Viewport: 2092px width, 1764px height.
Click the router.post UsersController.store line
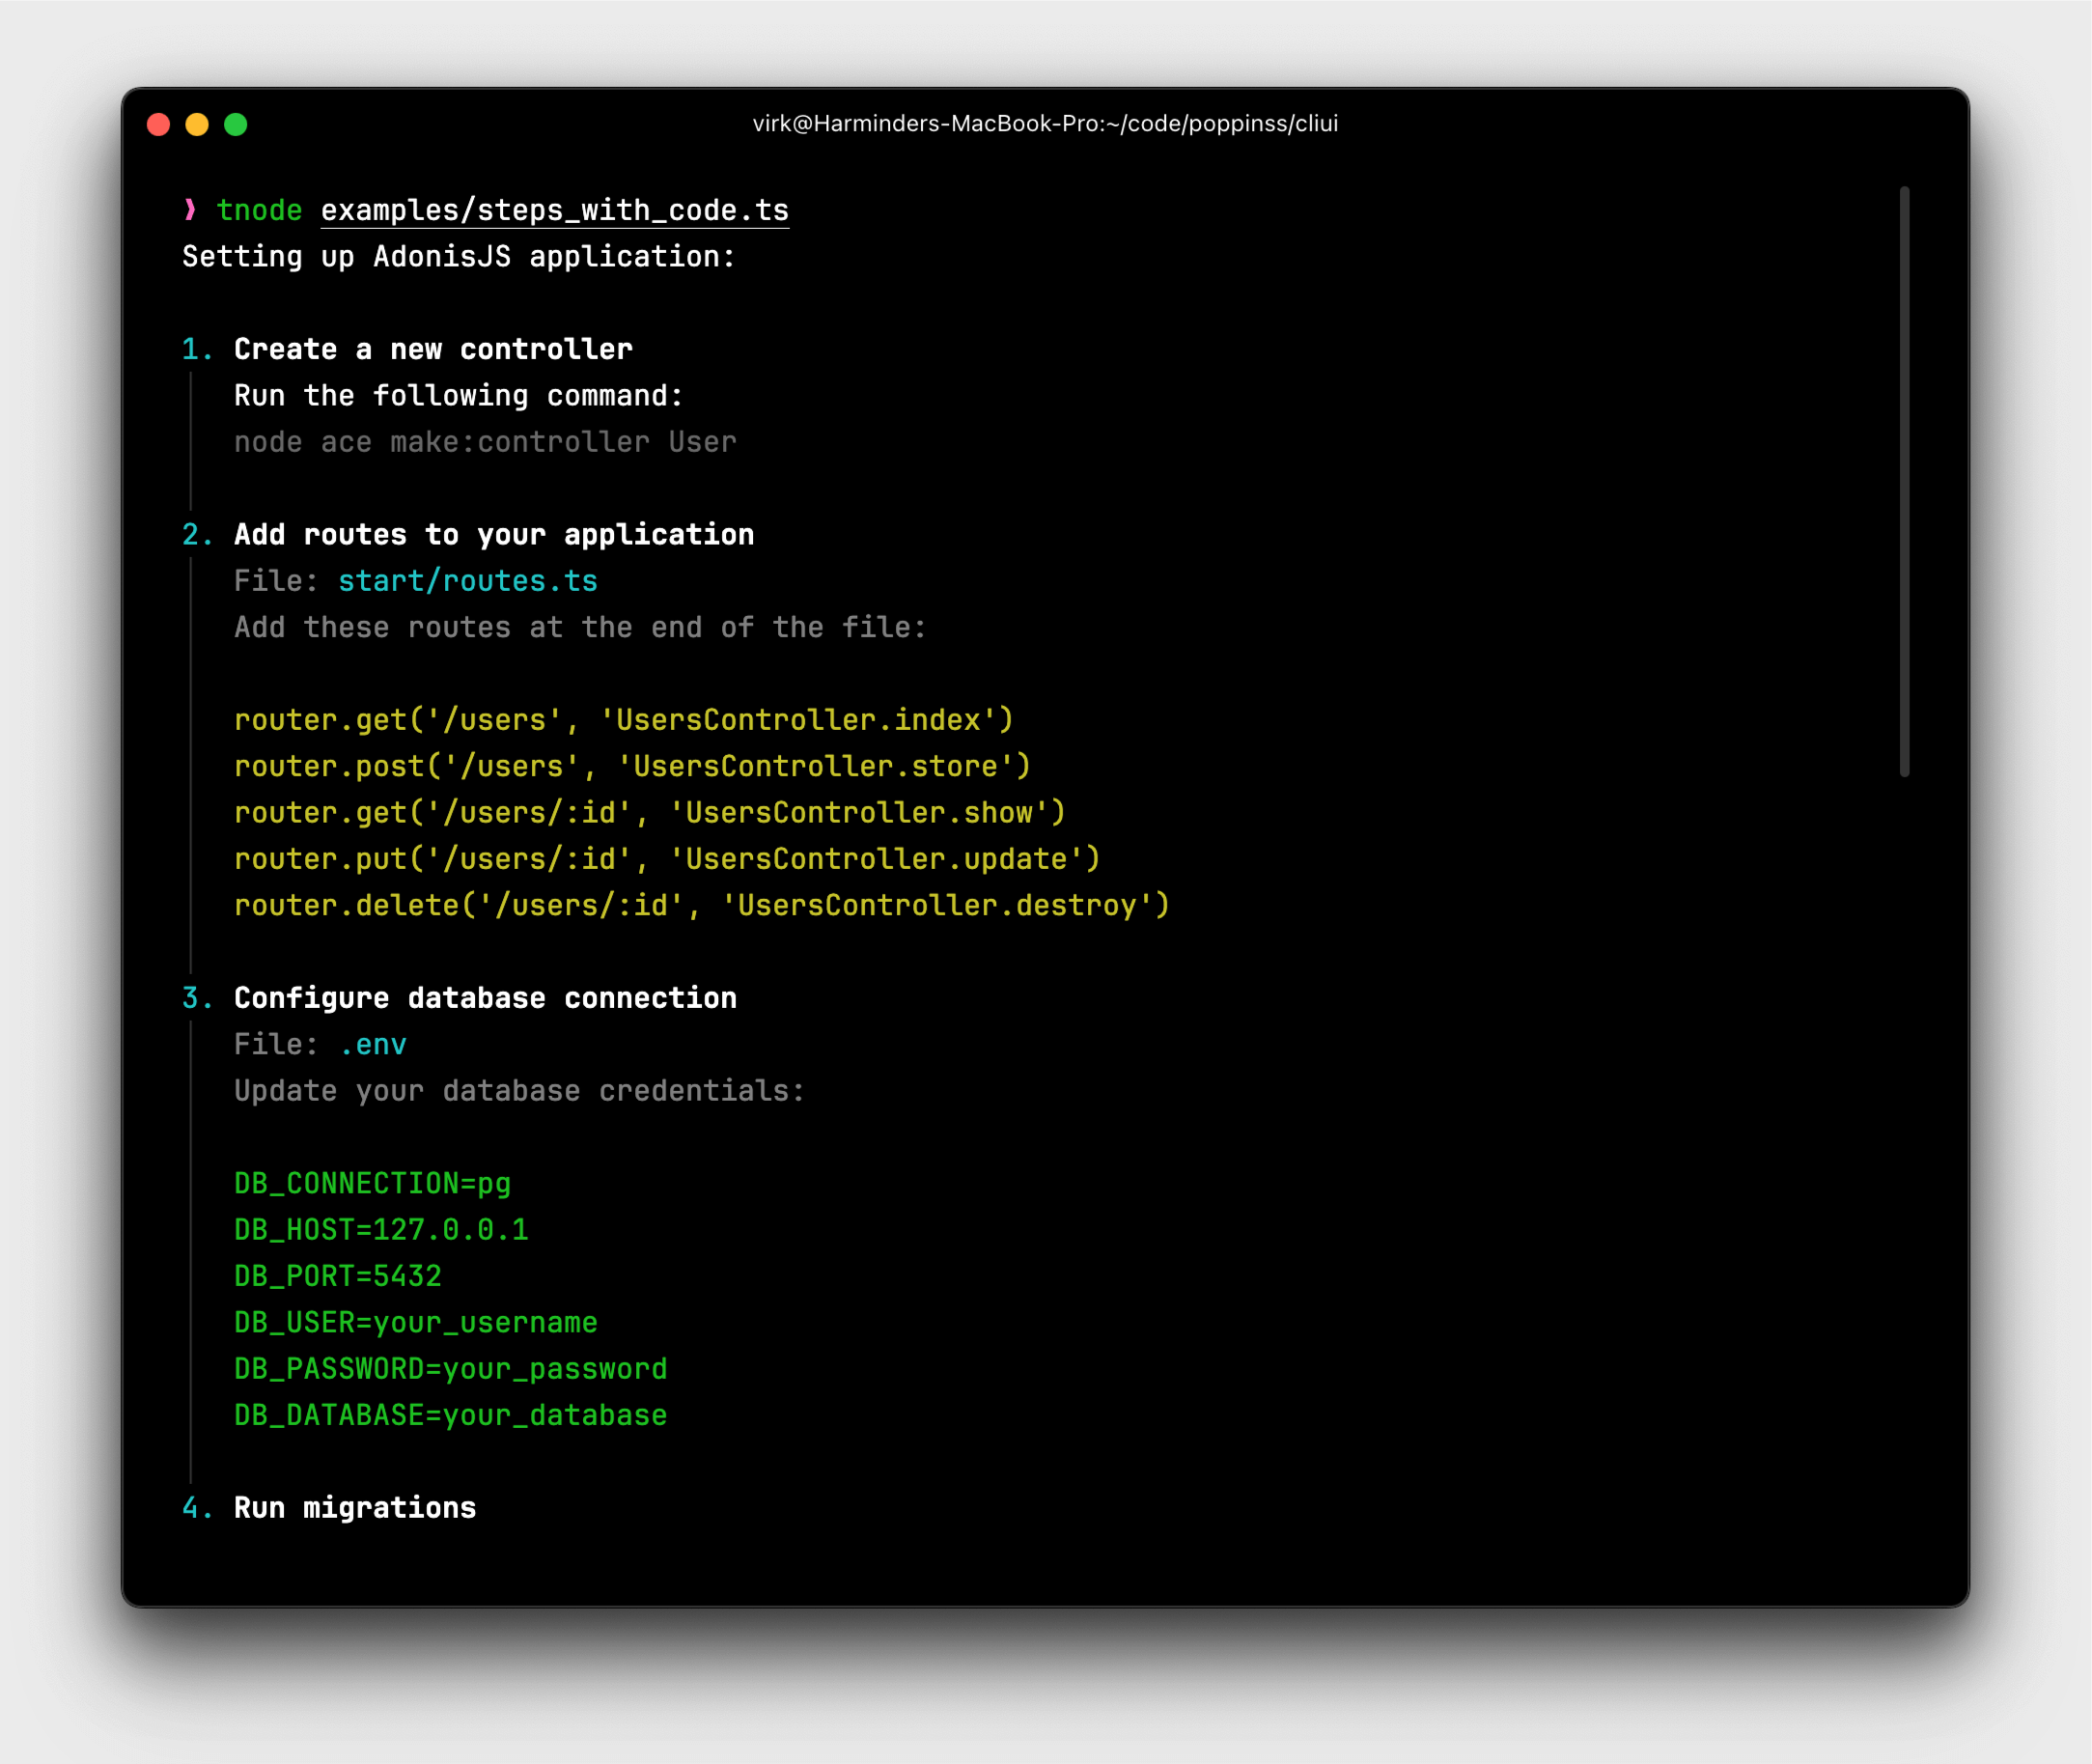633,766
